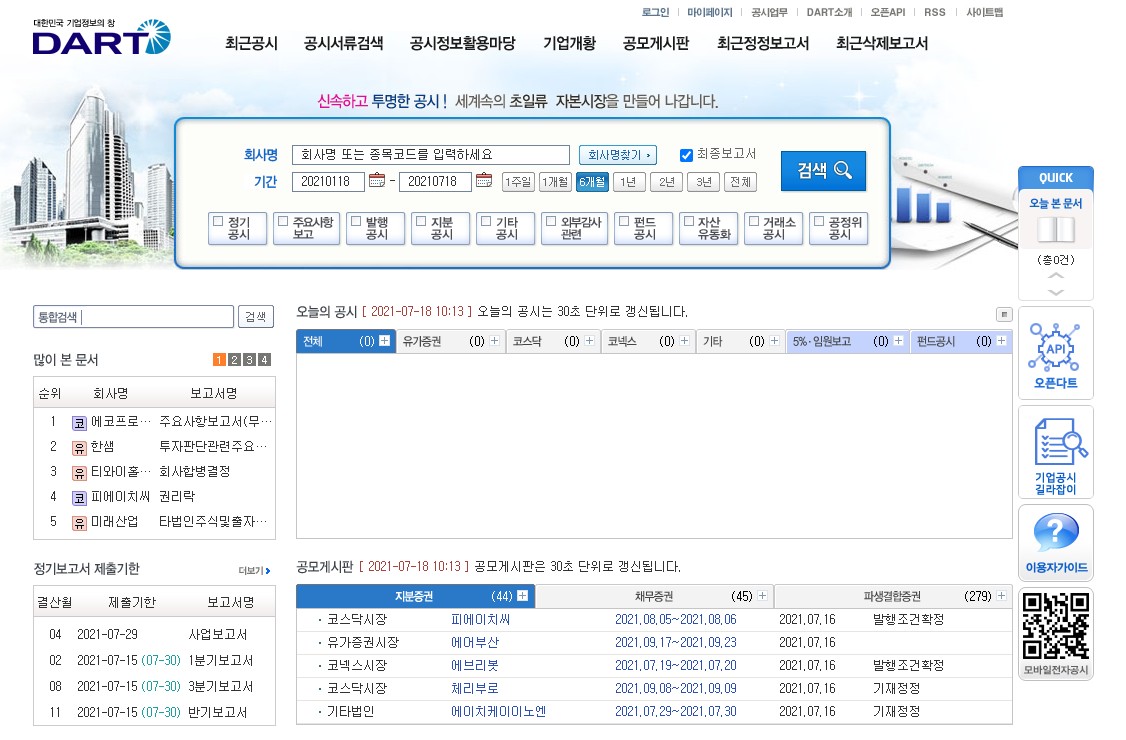Open 에어부산 offering link
The image size is (1126, 740).
(x=475, y=642)
